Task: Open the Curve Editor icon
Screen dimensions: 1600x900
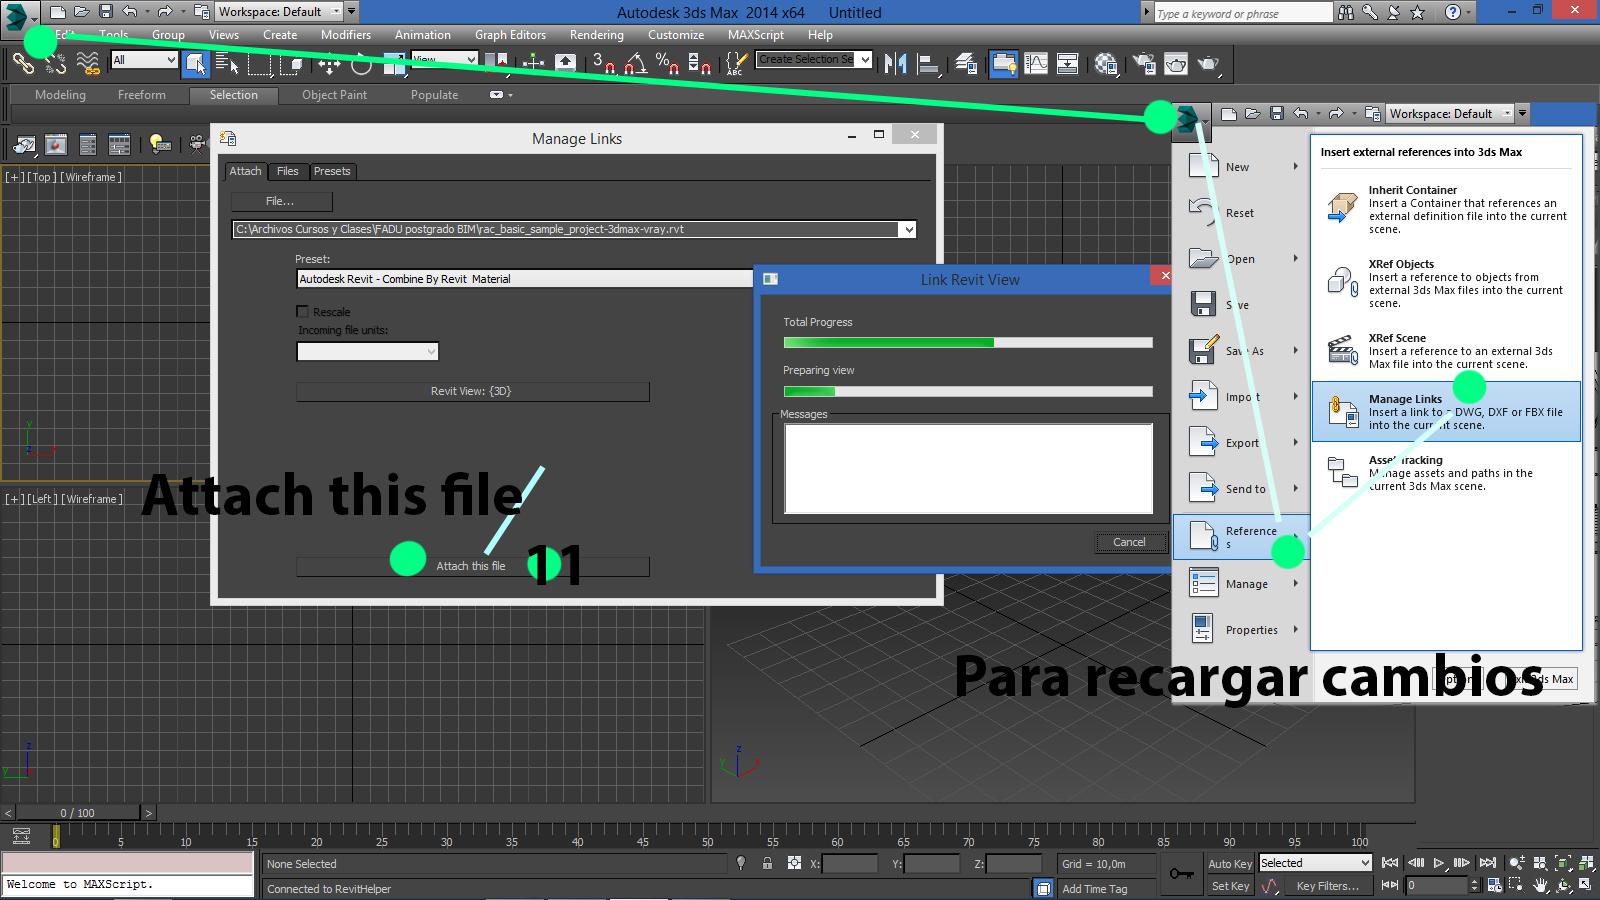Action: pyautogui.click(x=1036, y=64)
